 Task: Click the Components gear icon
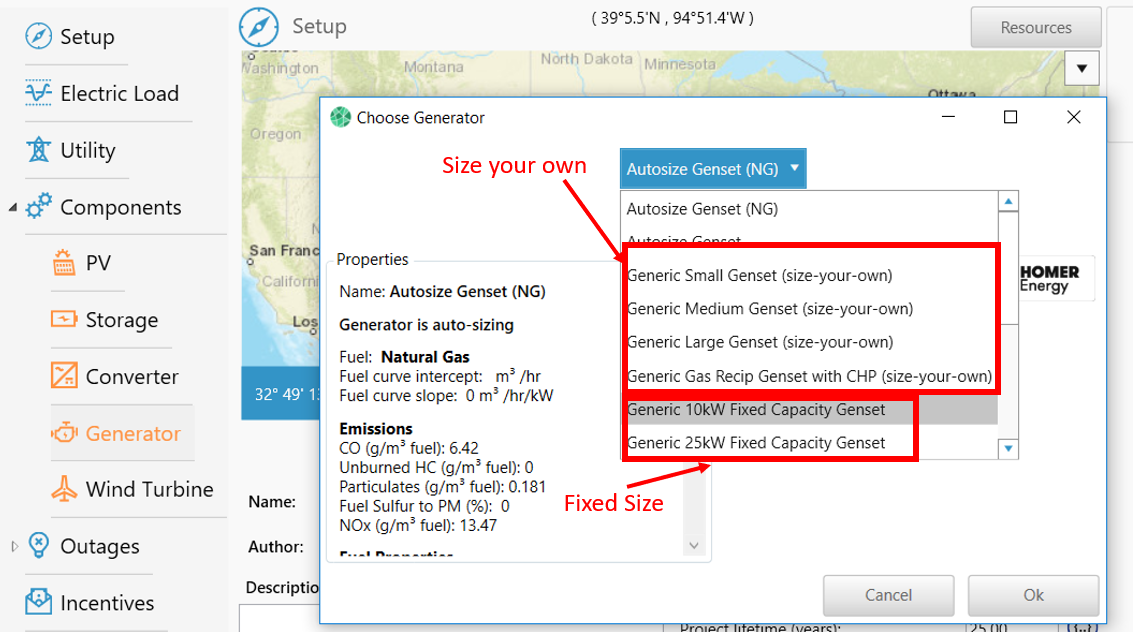coord(41,206)
